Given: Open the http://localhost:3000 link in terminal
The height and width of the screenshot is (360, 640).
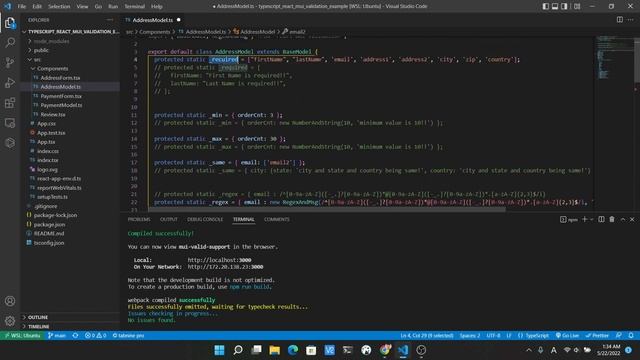Looking at the screenshot, I should [219, 260].
